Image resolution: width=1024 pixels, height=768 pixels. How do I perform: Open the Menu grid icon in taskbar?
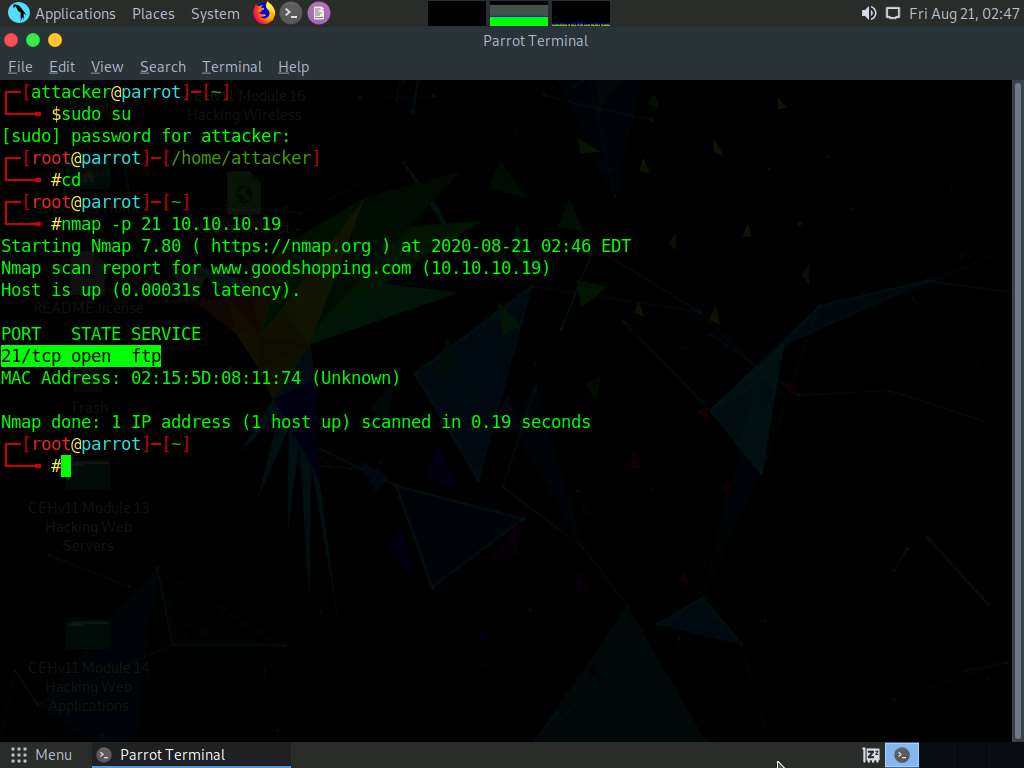pyautogui.click(x=19, y=755)
